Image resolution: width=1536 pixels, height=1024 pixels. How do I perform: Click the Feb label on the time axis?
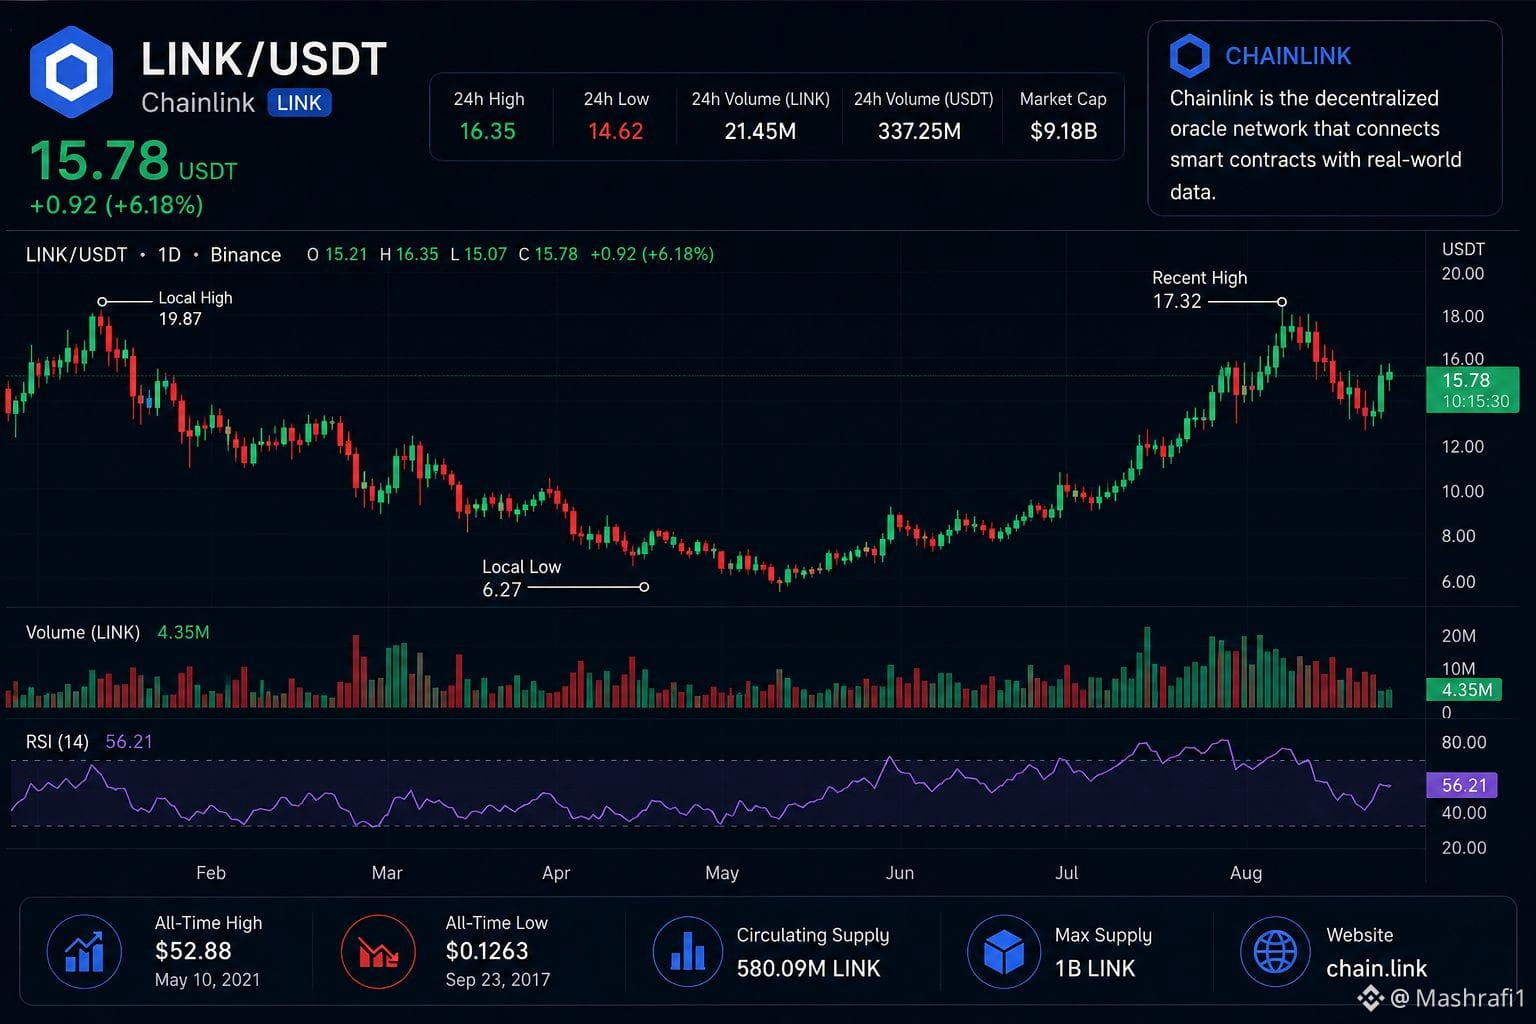[211, 873]
